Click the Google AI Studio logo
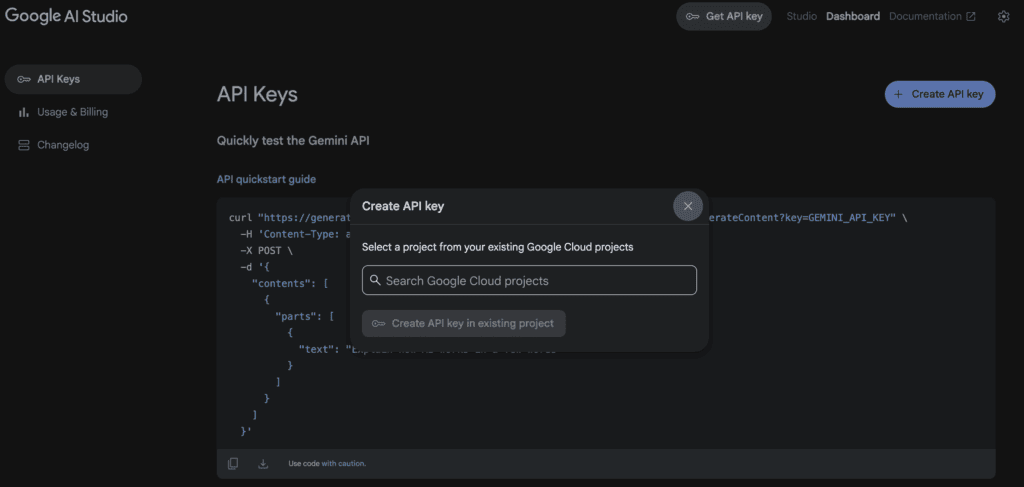1024x487 pixels. pyautogui.click(x=67, y=16)
